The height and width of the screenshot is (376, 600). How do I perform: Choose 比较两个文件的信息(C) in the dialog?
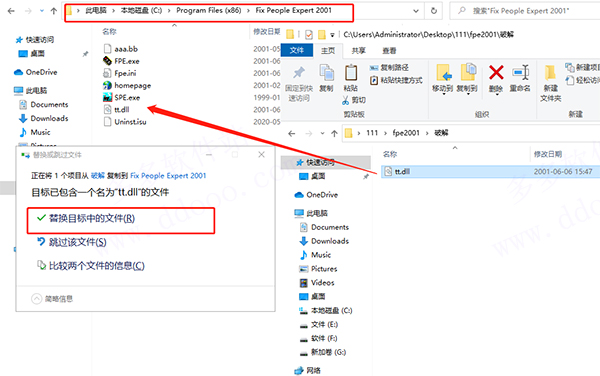91,265
